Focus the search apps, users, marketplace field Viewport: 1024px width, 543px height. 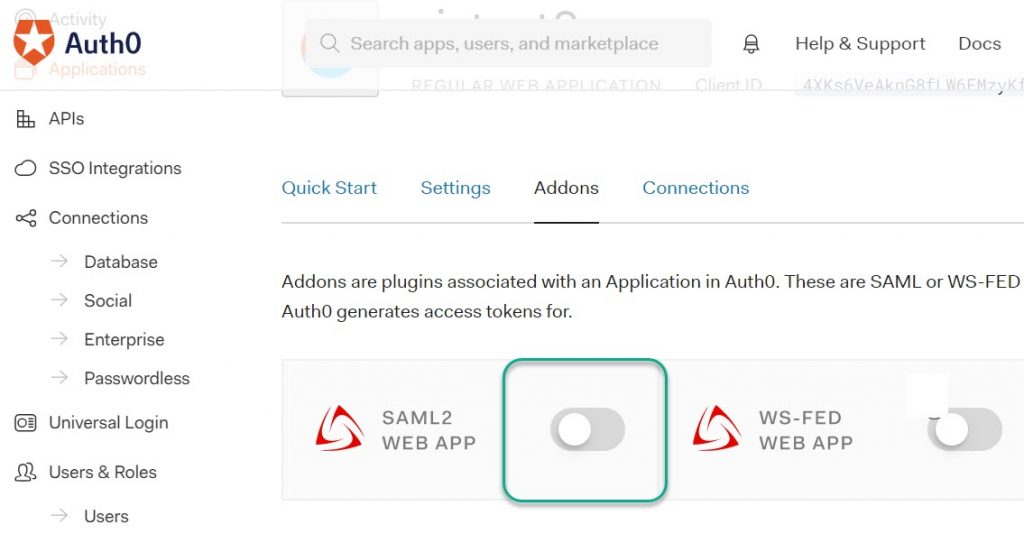click(509, 43)
